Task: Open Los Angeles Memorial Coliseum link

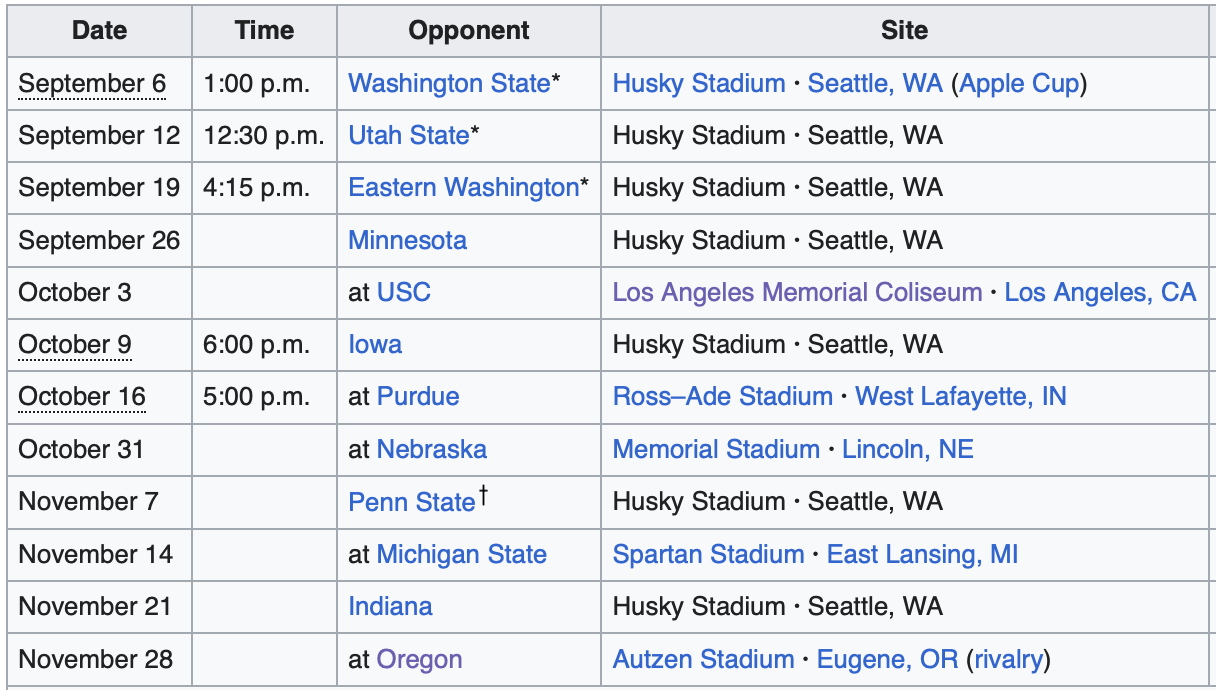Action: click(x=797, y=292)
